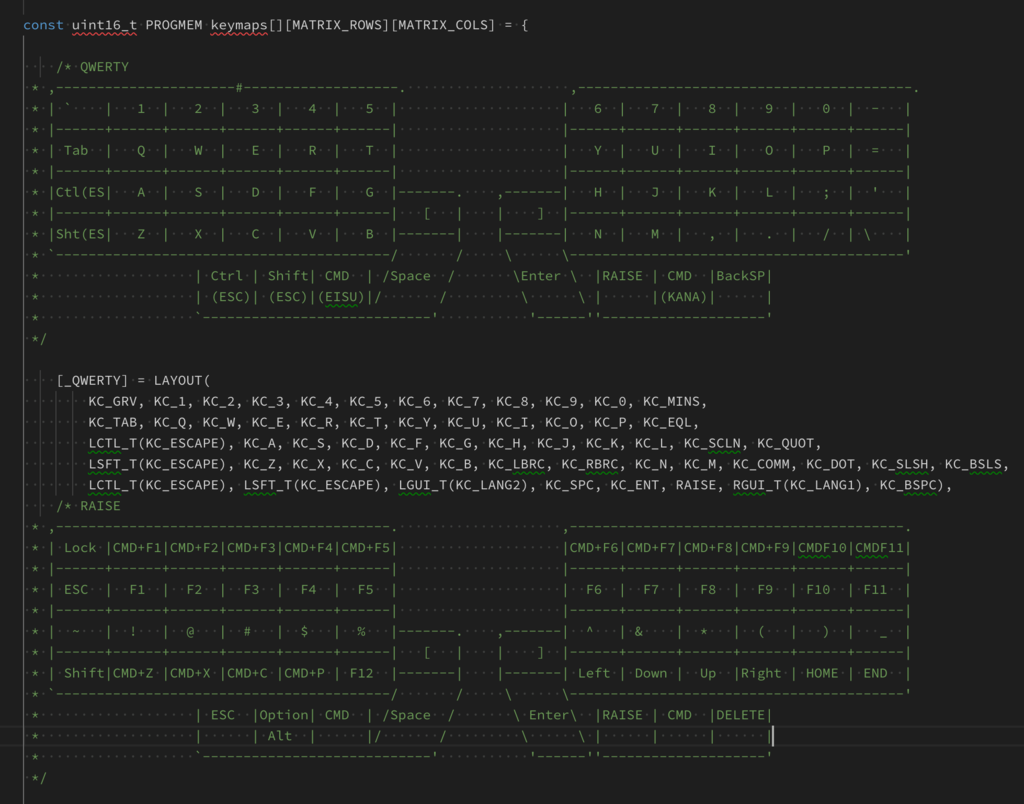1024x804 pixels.
Task: Click the '/* QWERTY' comment header
Action: pyautogui.click(x=92, y=67)
